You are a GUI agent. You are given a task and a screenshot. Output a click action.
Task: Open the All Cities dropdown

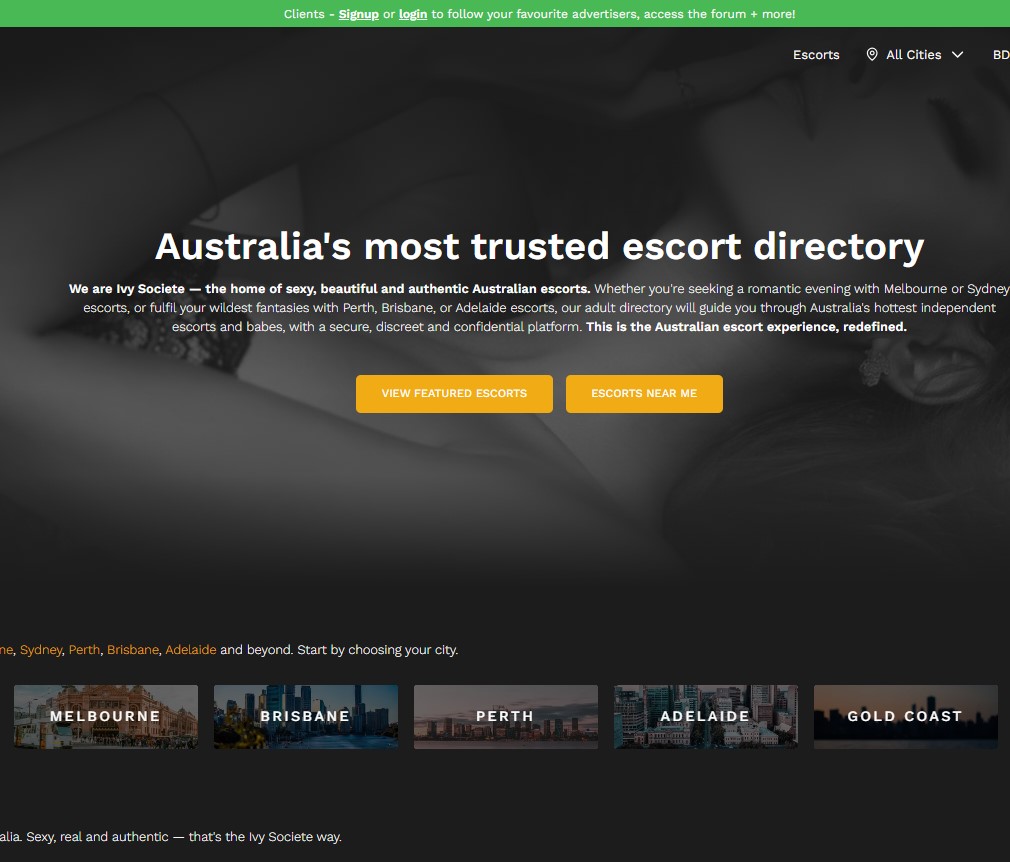point(914,55)
